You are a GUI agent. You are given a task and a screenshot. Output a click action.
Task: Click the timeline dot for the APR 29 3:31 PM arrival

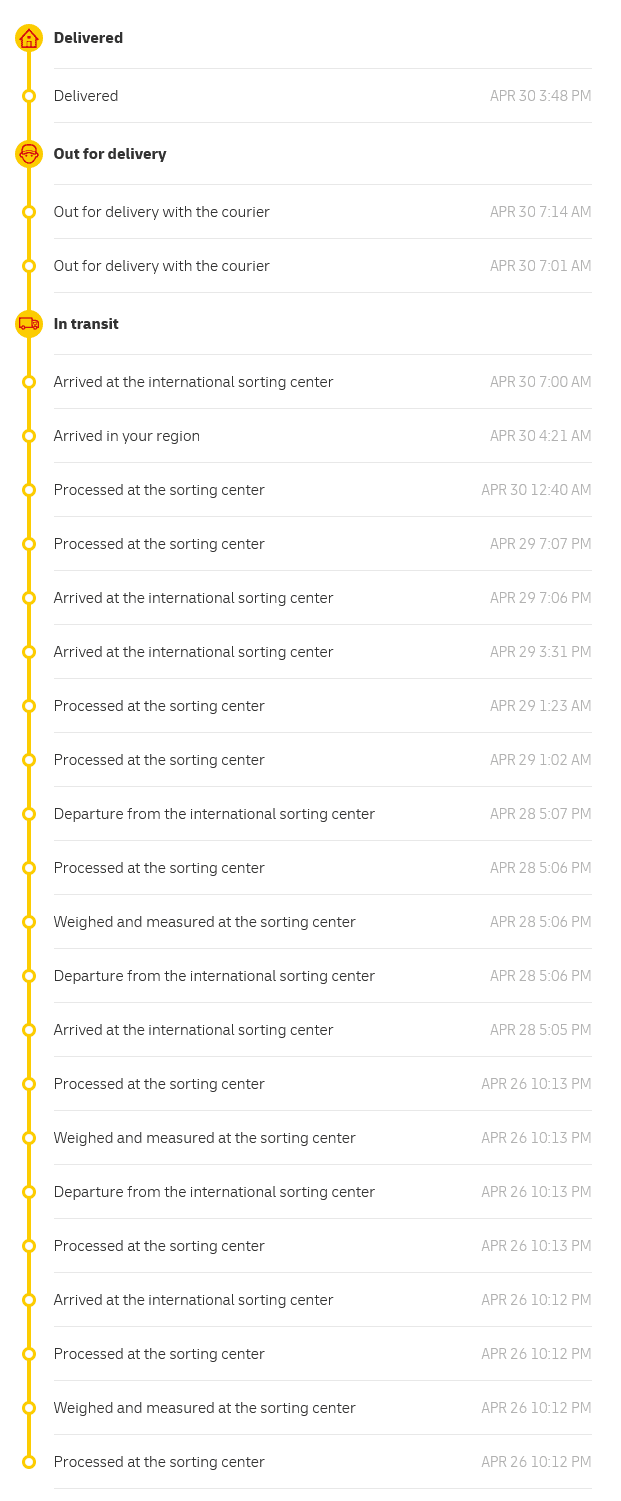(x=29, y=652)
